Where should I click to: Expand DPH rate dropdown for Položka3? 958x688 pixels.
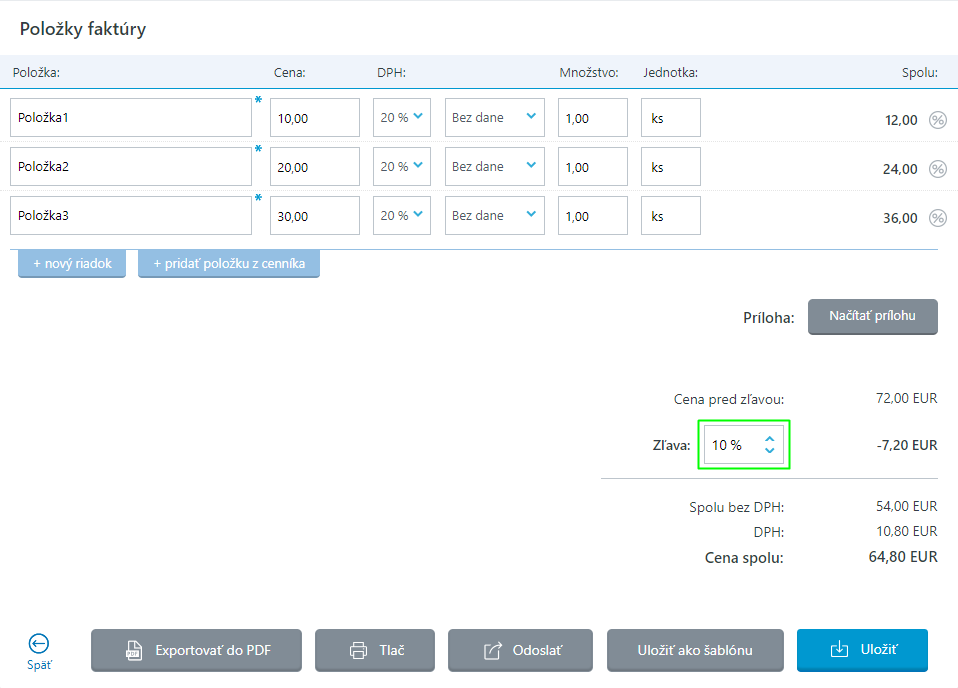point(402,215)
